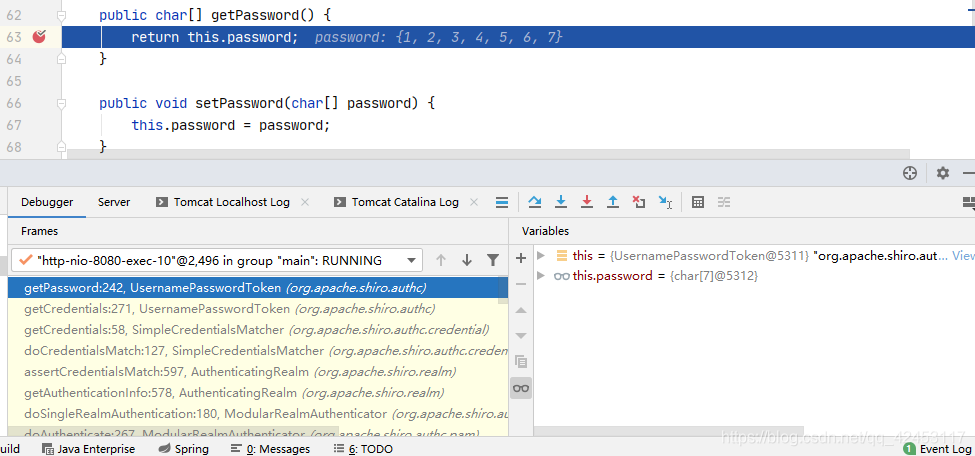Viewport: 975px width, 456px height.
Task: Toggle fold marker on line 68
Action: coord(61,147)
